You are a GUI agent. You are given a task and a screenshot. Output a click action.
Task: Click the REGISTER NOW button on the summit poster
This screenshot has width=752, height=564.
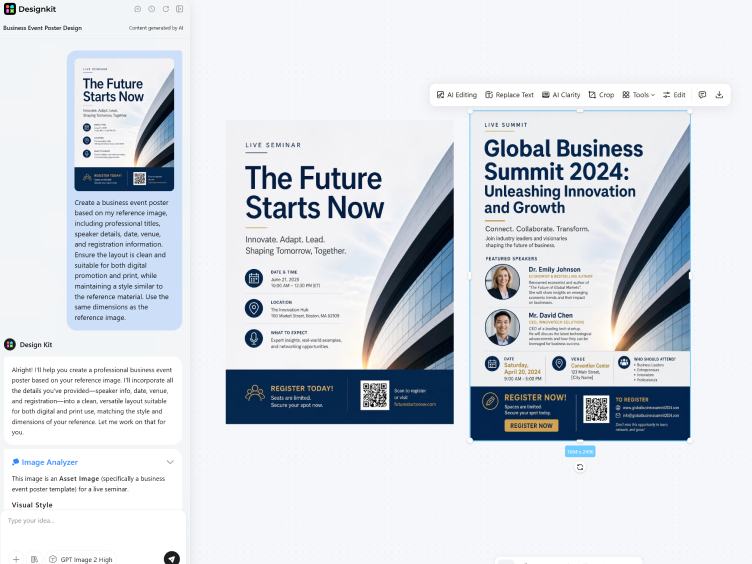(x=531, y=425)
